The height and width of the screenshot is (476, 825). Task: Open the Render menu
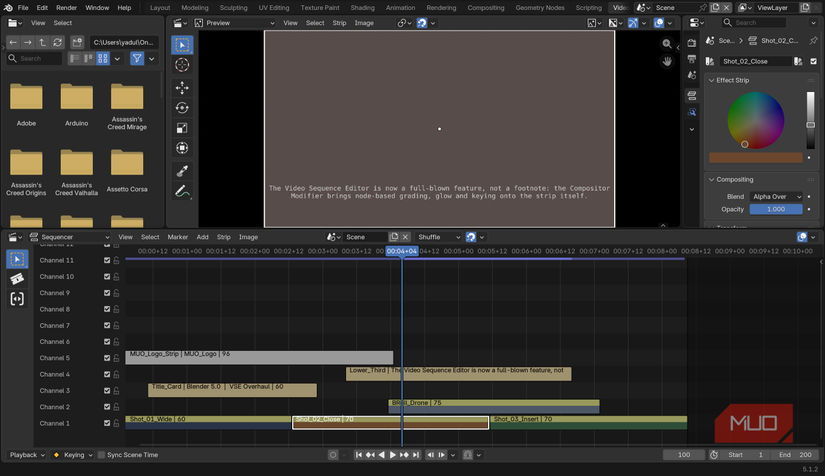(x=66, y=8)
